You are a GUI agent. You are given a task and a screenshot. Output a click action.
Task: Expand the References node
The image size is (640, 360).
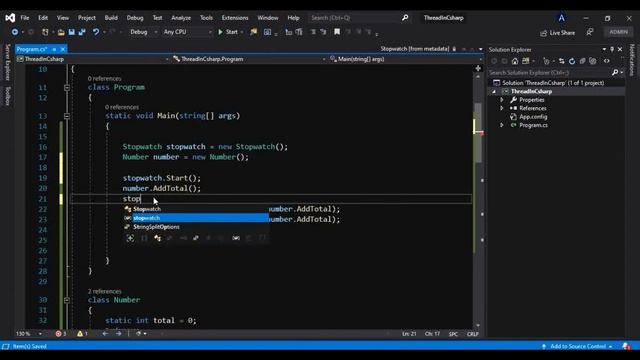(x=502, y=108)
